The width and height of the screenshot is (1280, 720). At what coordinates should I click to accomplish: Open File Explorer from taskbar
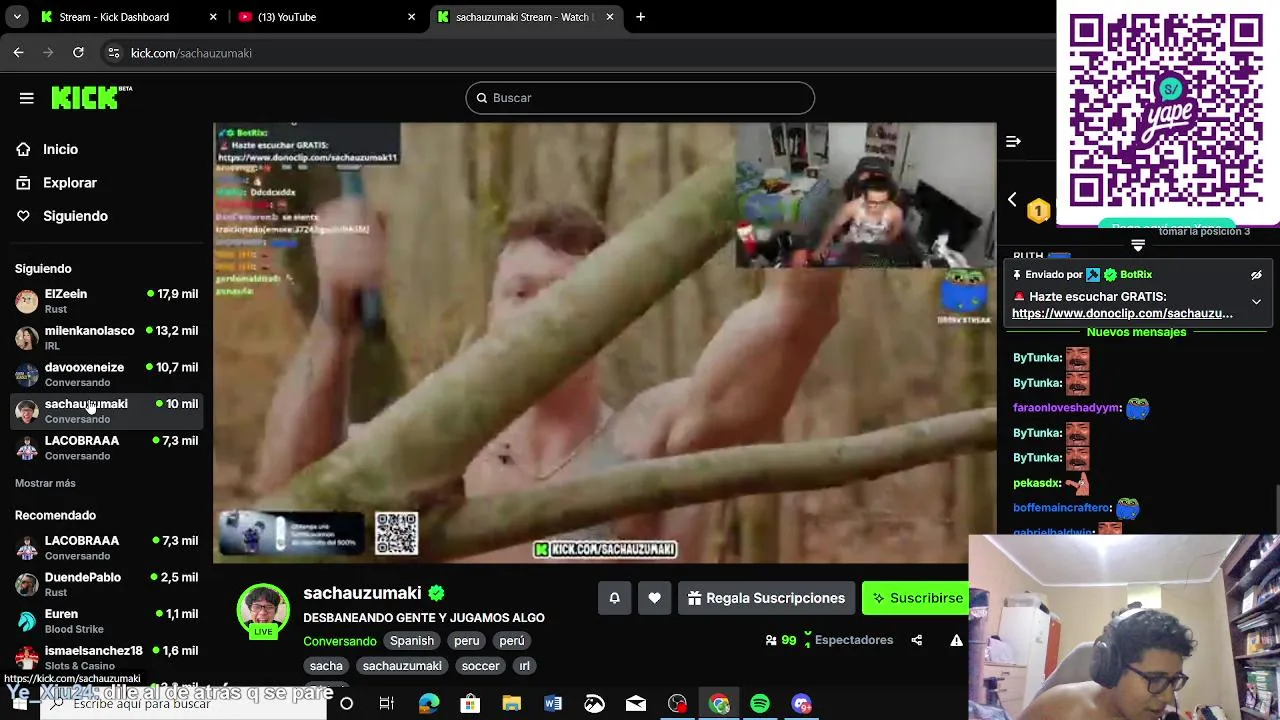[511, 704]
